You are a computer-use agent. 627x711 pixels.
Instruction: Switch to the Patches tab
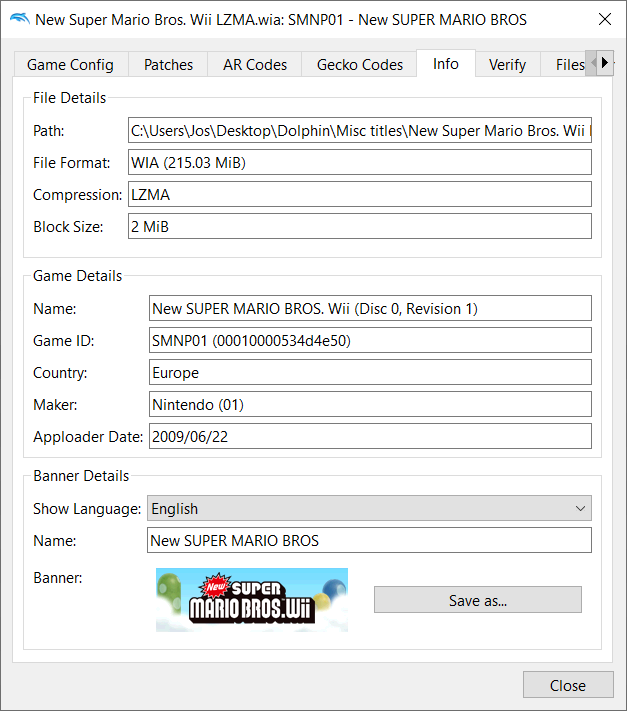(x=168, y=64)
